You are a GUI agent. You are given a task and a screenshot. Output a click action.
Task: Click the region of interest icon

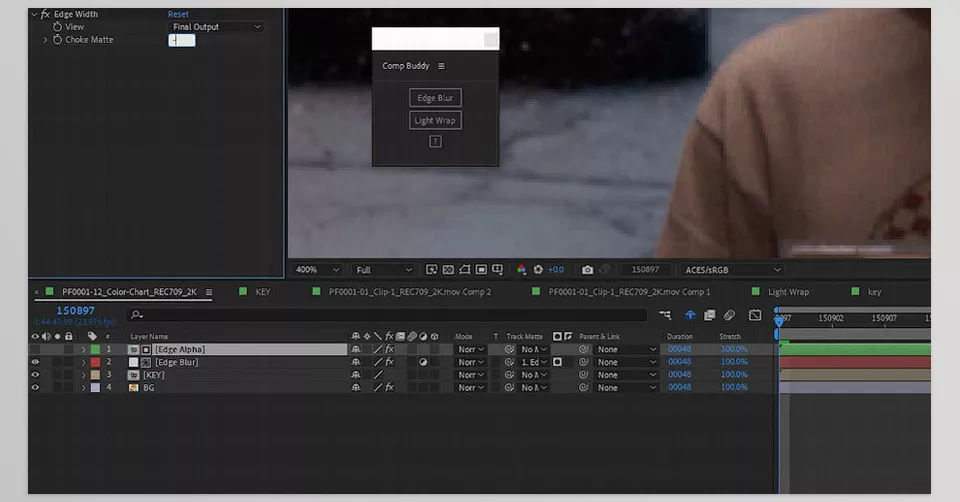click(481, 270)
